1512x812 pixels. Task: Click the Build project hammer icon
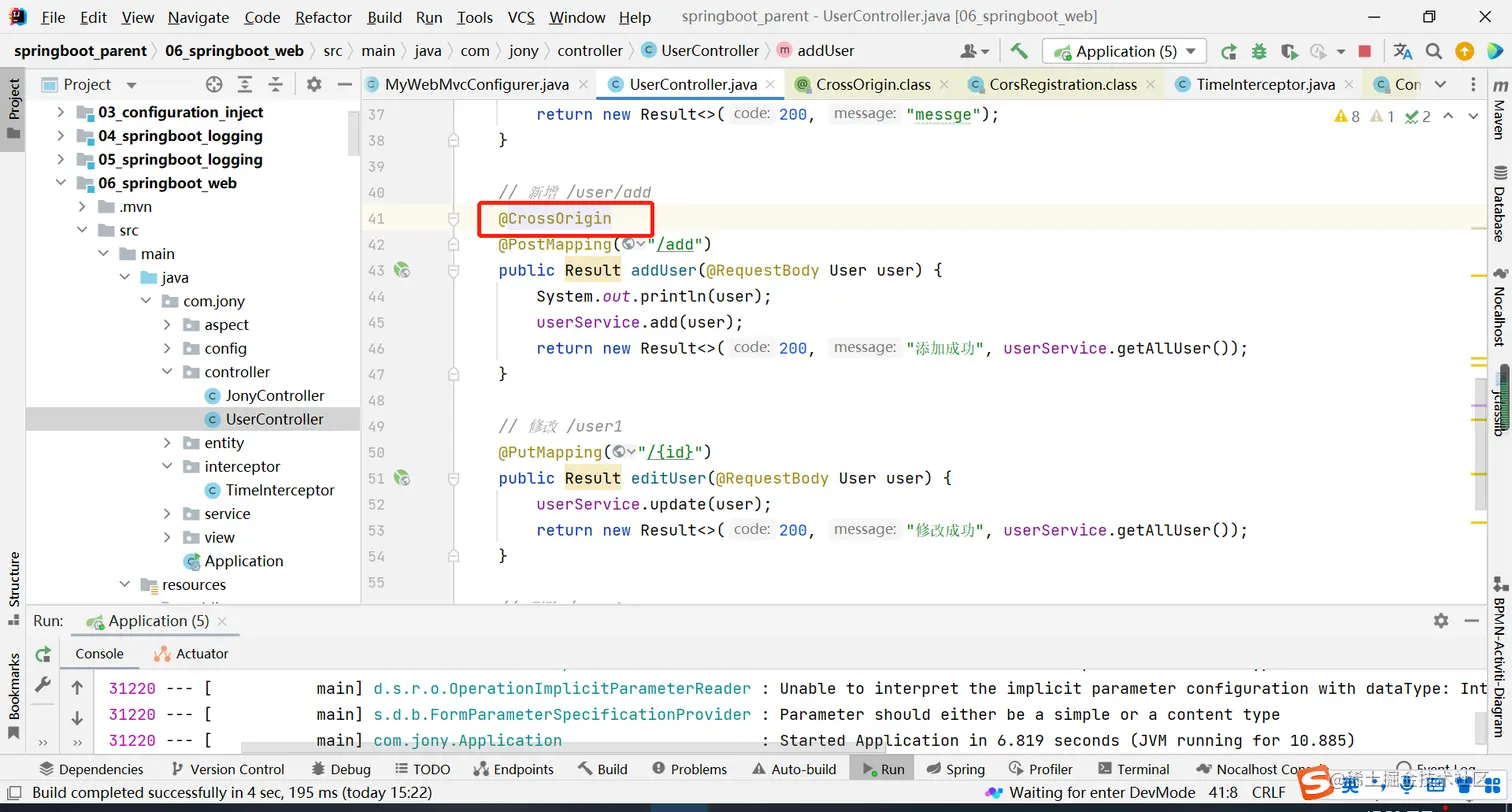pyautogui.click(x=1019, y=51)
